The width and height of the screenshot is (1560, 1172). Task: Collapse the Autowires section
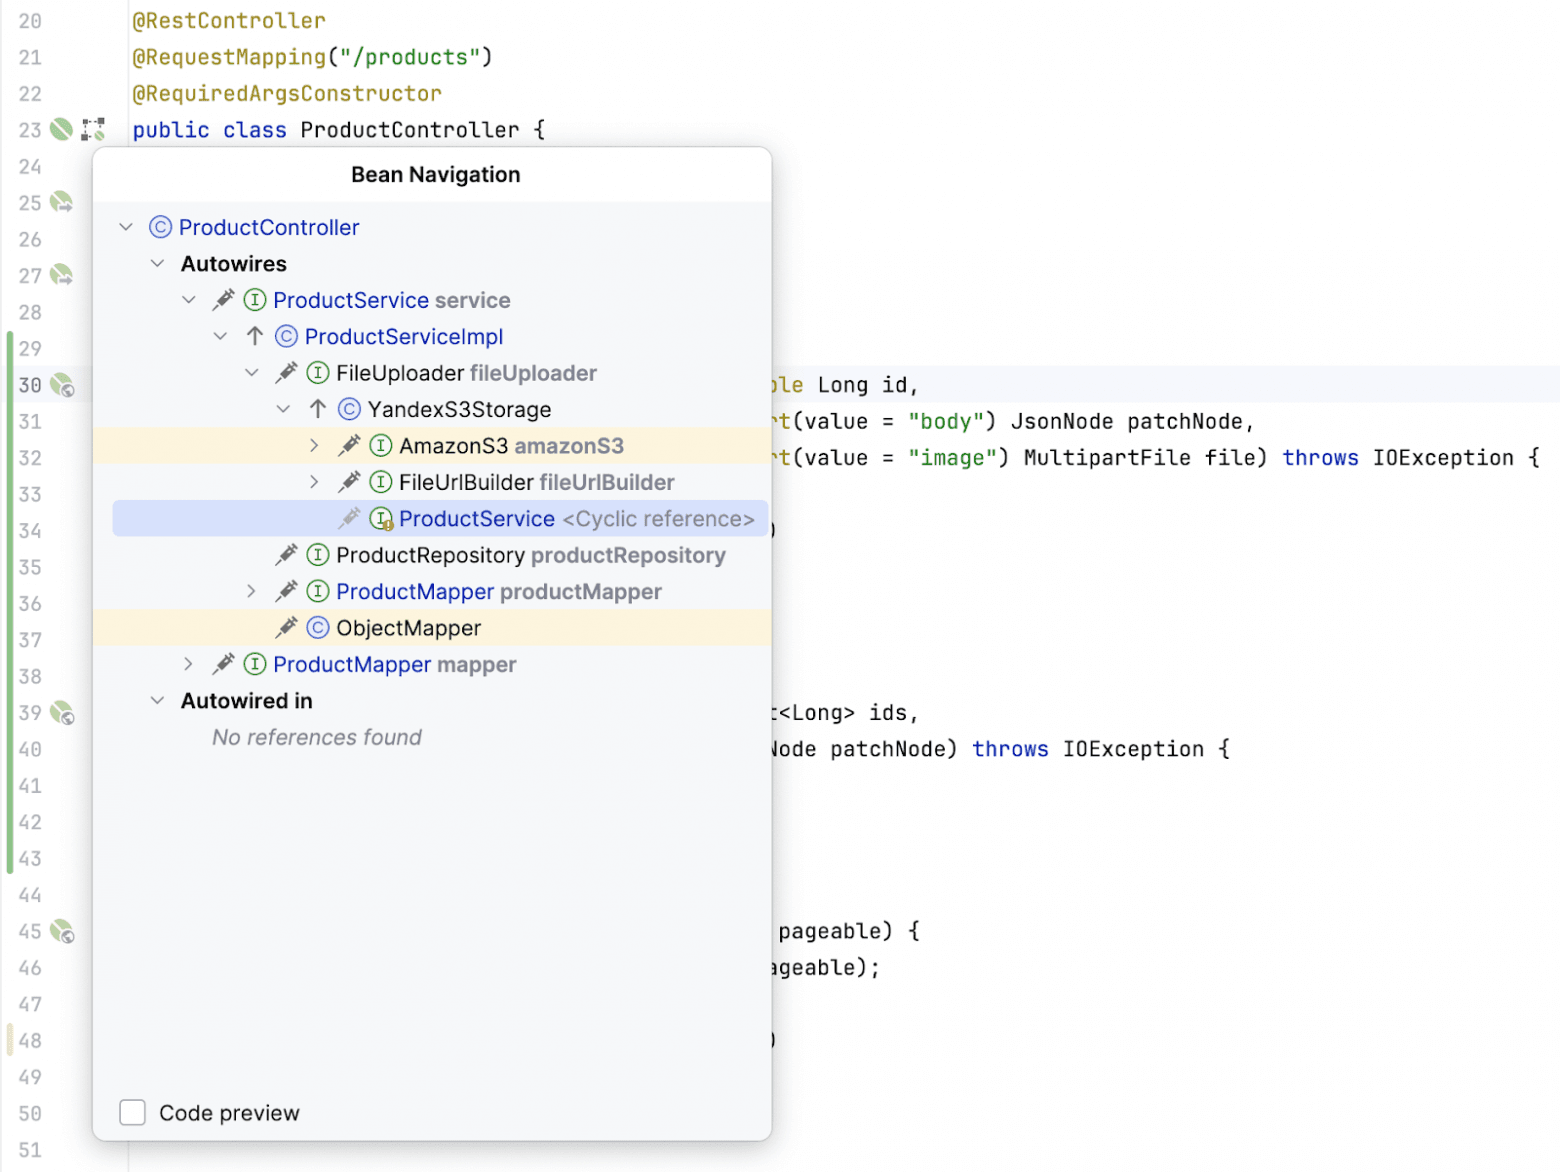pyautogui.click(x=157, y=264)
